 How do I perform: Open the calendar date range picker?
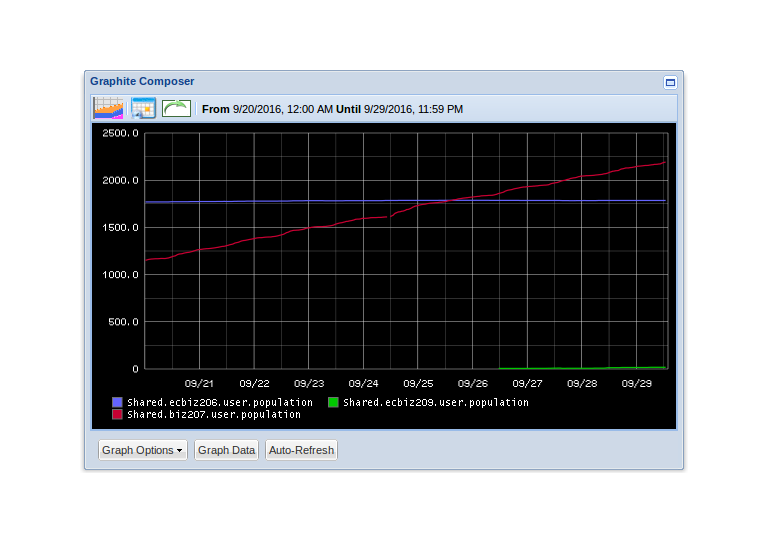pos(143,108)
